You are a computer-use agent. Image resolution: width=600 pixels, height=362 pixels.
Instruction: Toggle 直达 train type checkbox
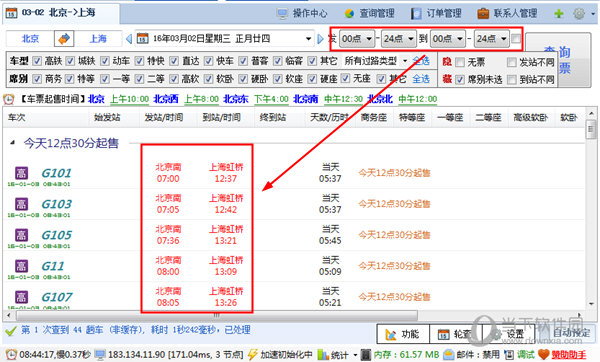point(174,61)
